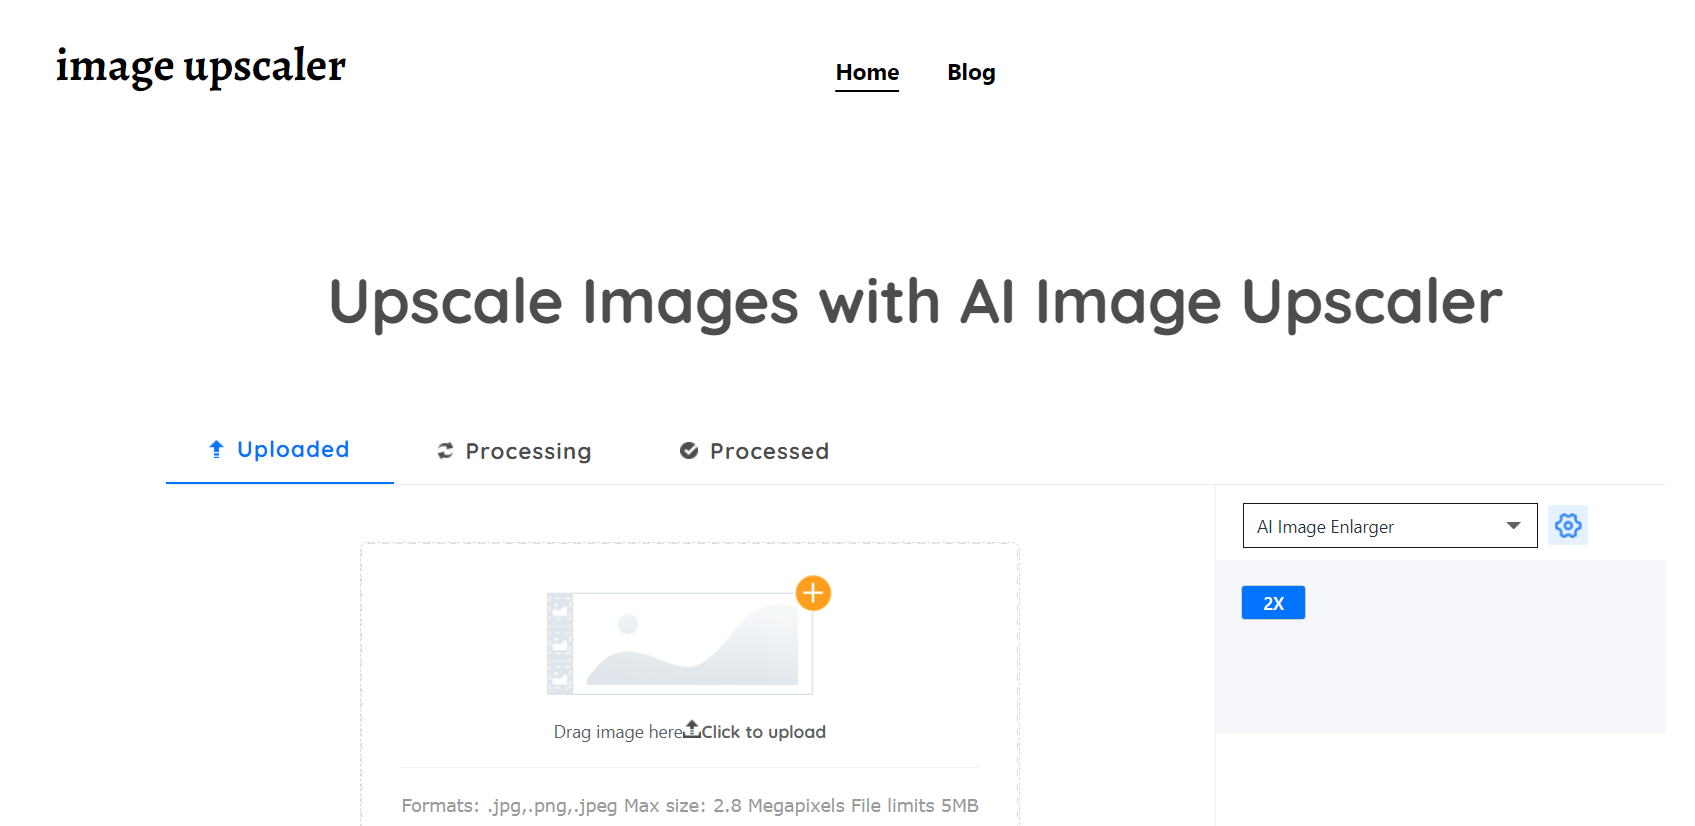This screenshot has width=1695, height=826.
Task: Open the settings gear next to AI Image Enlarger
Action: pos(1567,525)
